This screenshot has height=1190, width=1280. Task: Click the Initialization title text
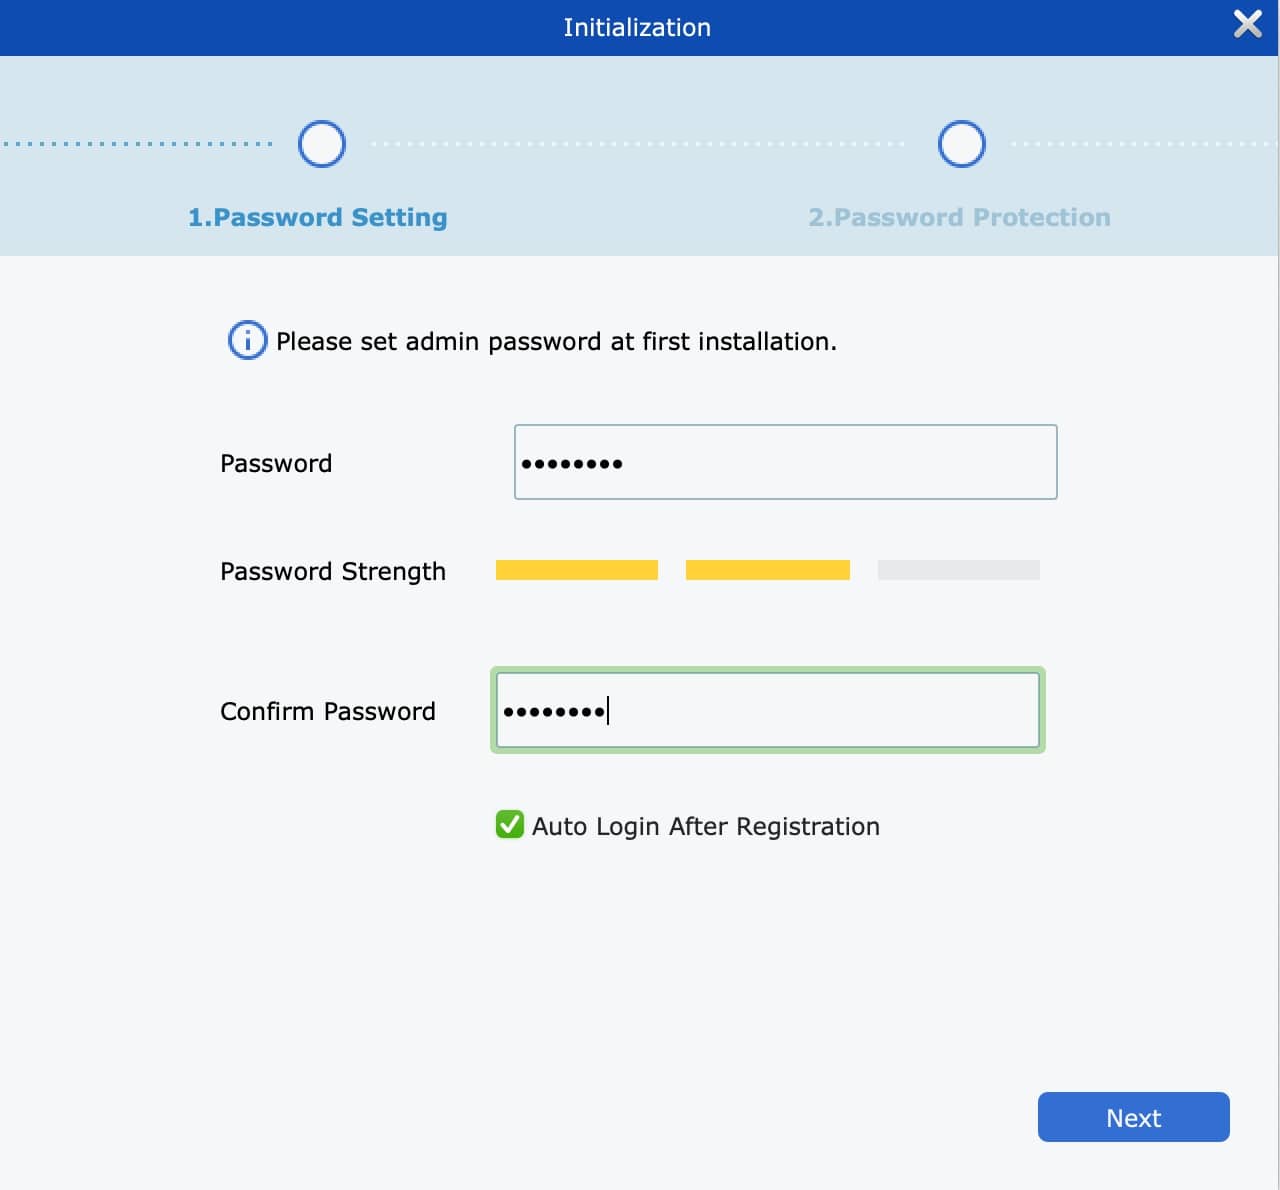pos(637,28)
